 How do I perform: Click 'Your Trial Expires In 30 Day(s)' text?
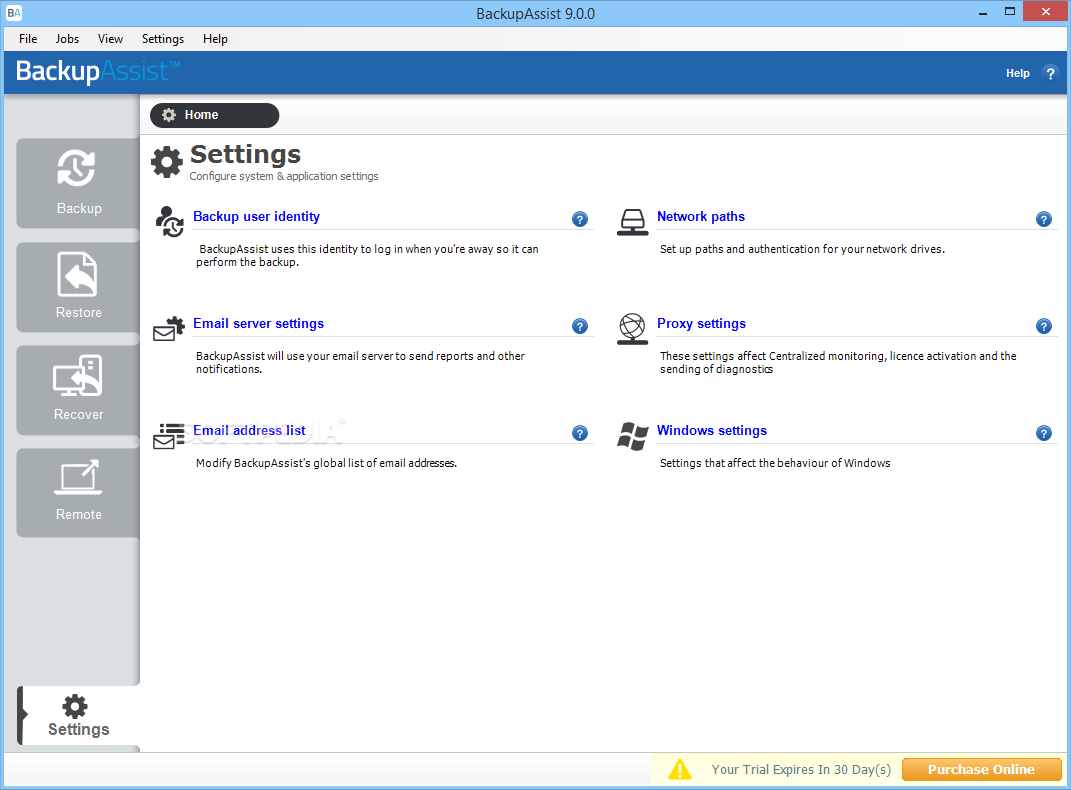click(x=801, y=770)
